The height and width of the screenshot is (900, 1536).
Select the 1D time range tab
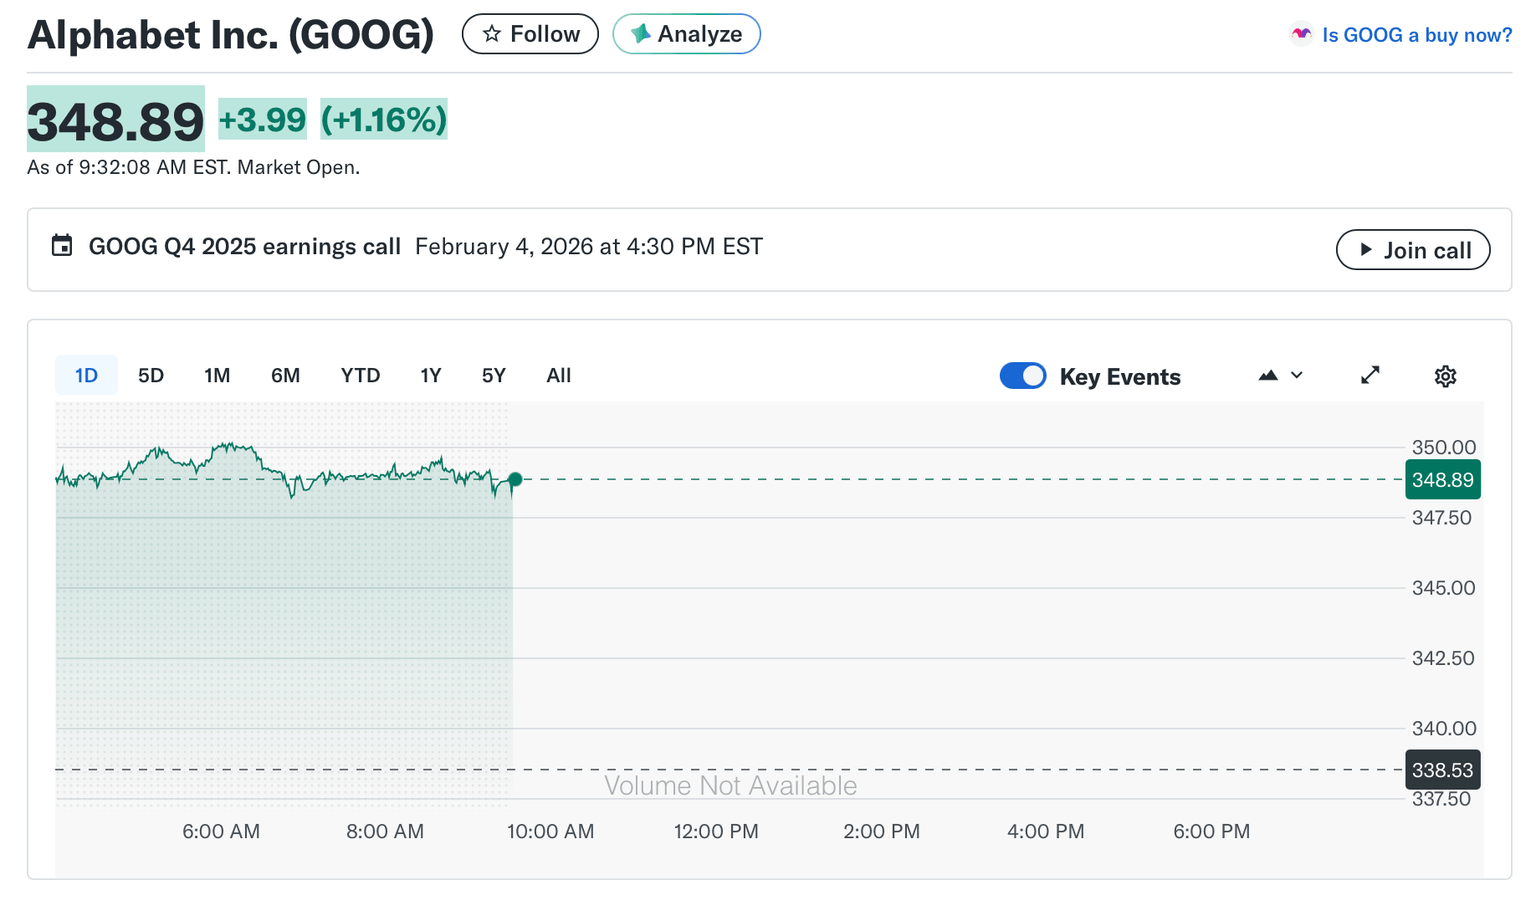pyautogui.click(x=86, y=376)
